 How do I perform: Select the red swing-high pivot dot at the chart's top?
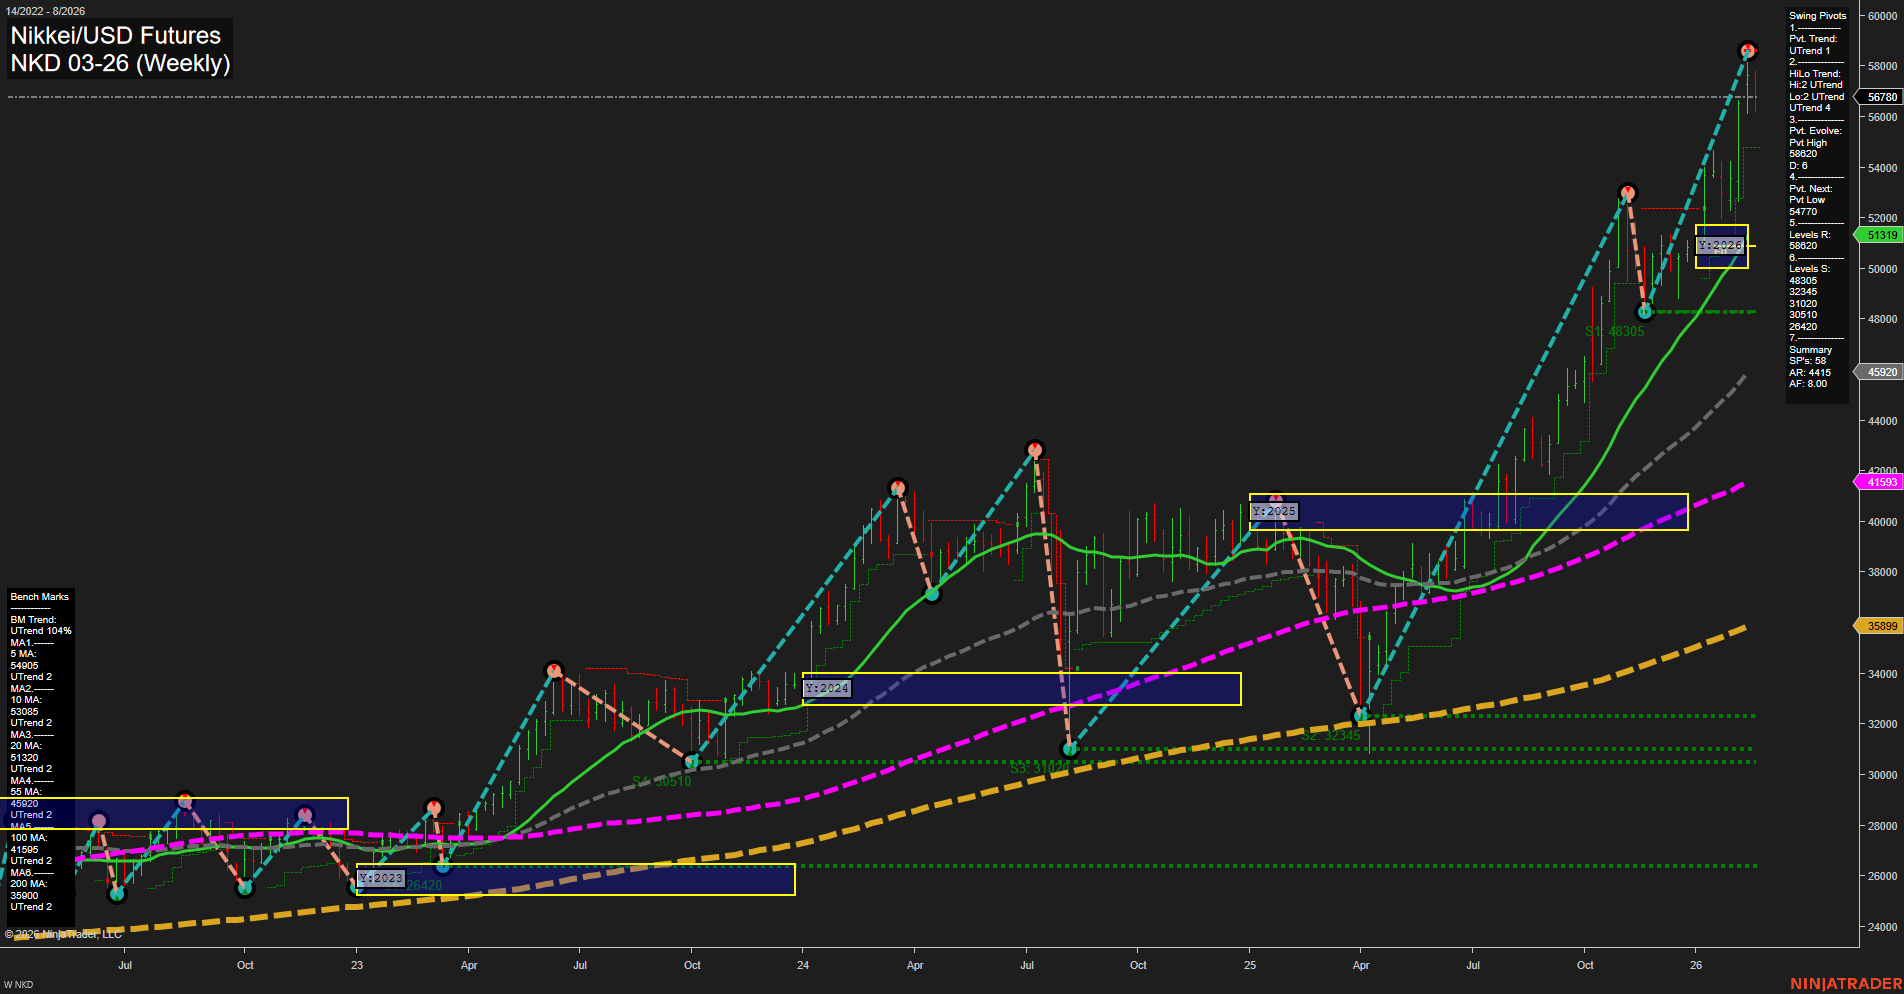(1746, 48)
